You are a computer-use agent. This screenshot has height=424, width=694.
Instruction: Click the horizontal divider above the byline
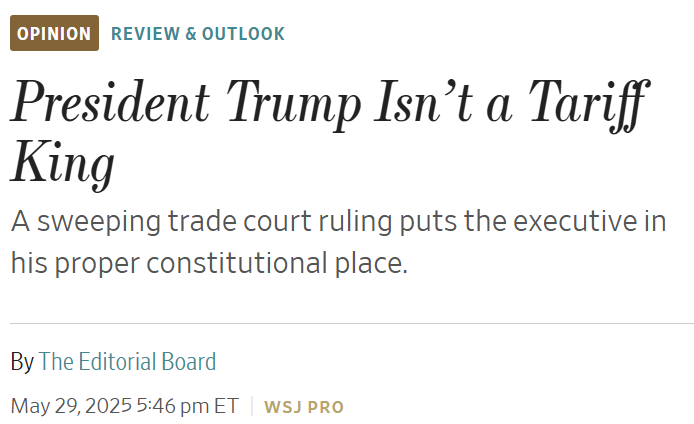pyautogui.click(x=352, y=324)
